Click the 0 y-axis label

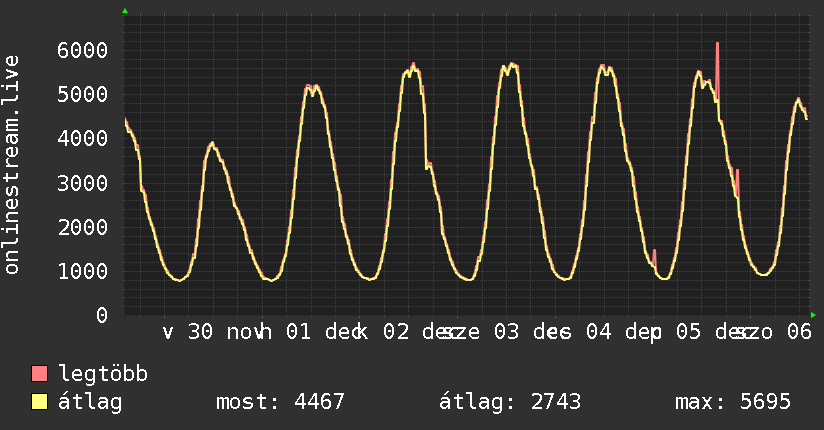point(101,315)
